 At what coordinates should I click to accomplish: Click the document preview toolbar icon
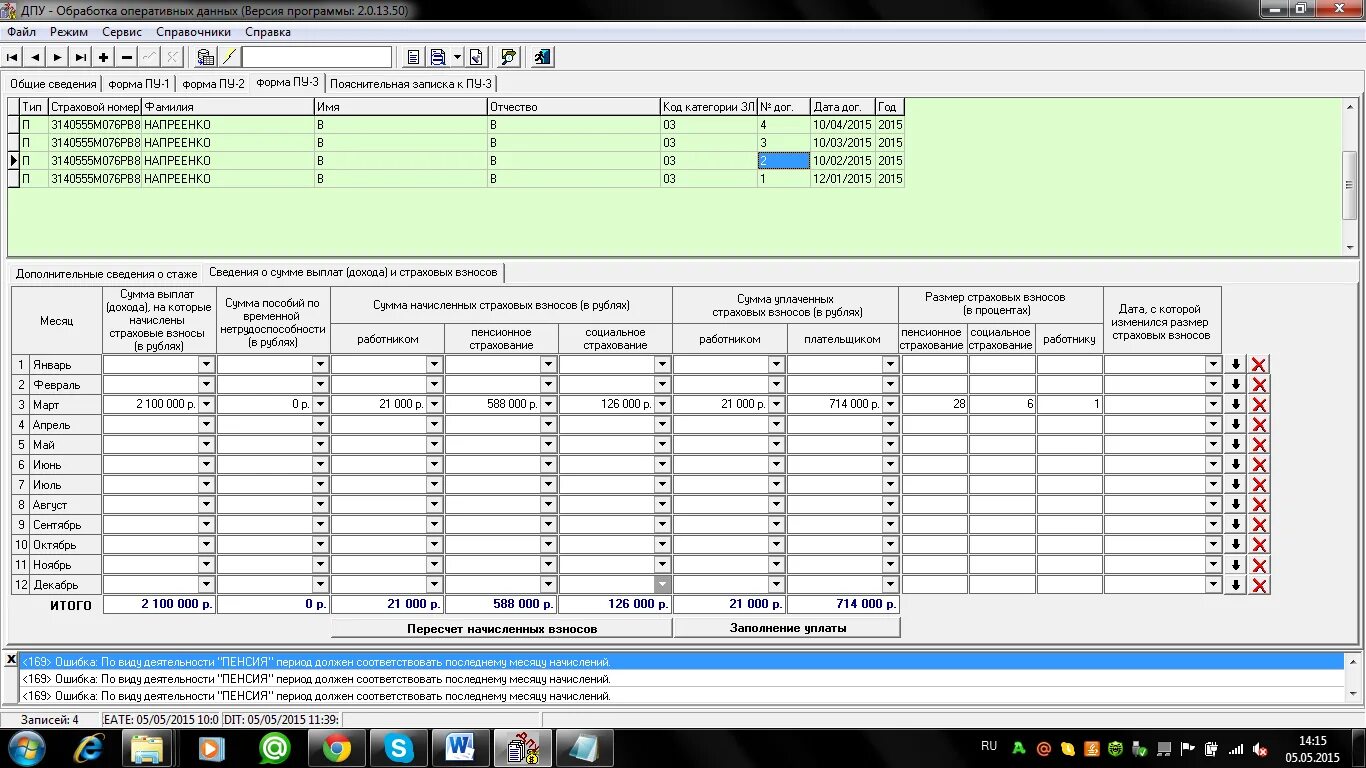pos(476,57)
